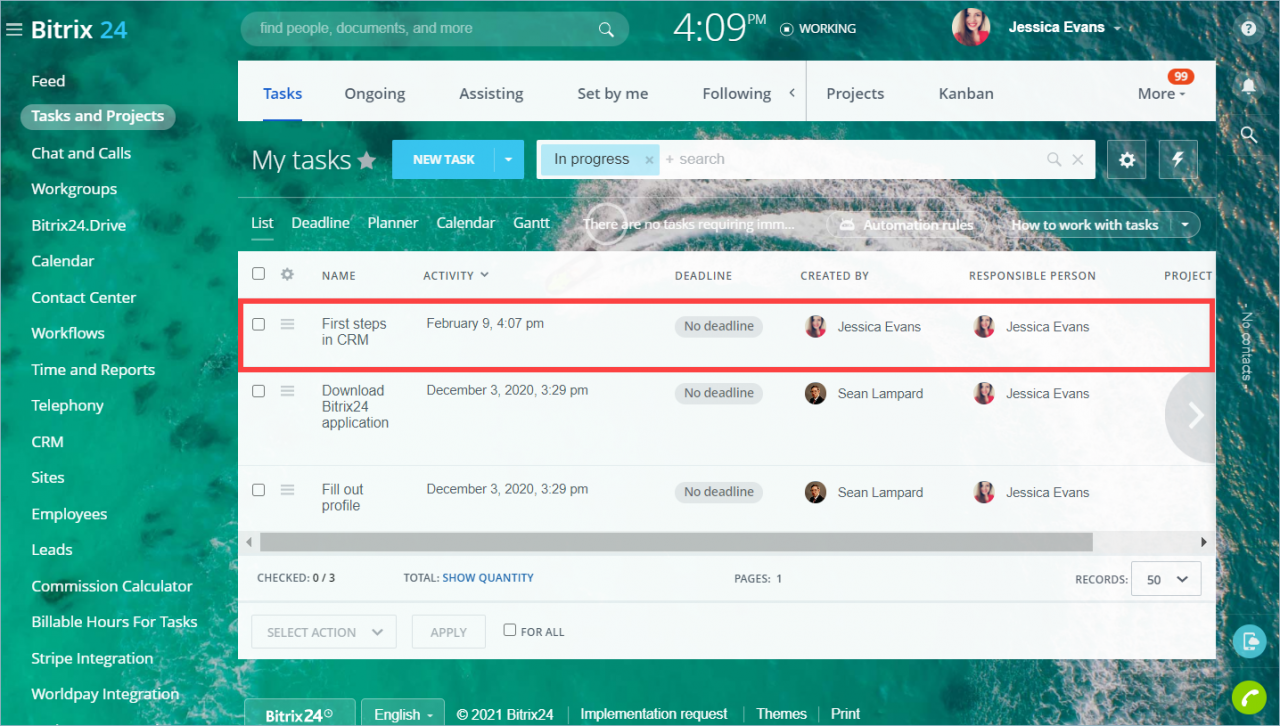The width and height of the screenshot is (1280, 726).
Task: Sort by Activity column header
Action: [456, 275]
